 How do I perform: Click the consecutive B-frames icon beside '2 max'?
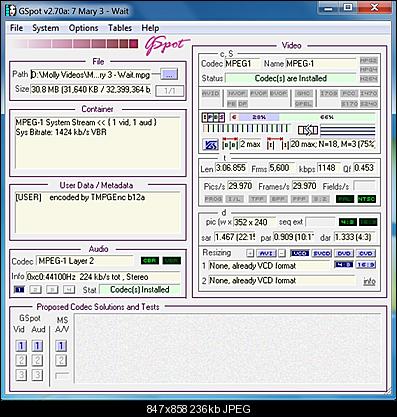pyautogui.click(x=230, y=145)
